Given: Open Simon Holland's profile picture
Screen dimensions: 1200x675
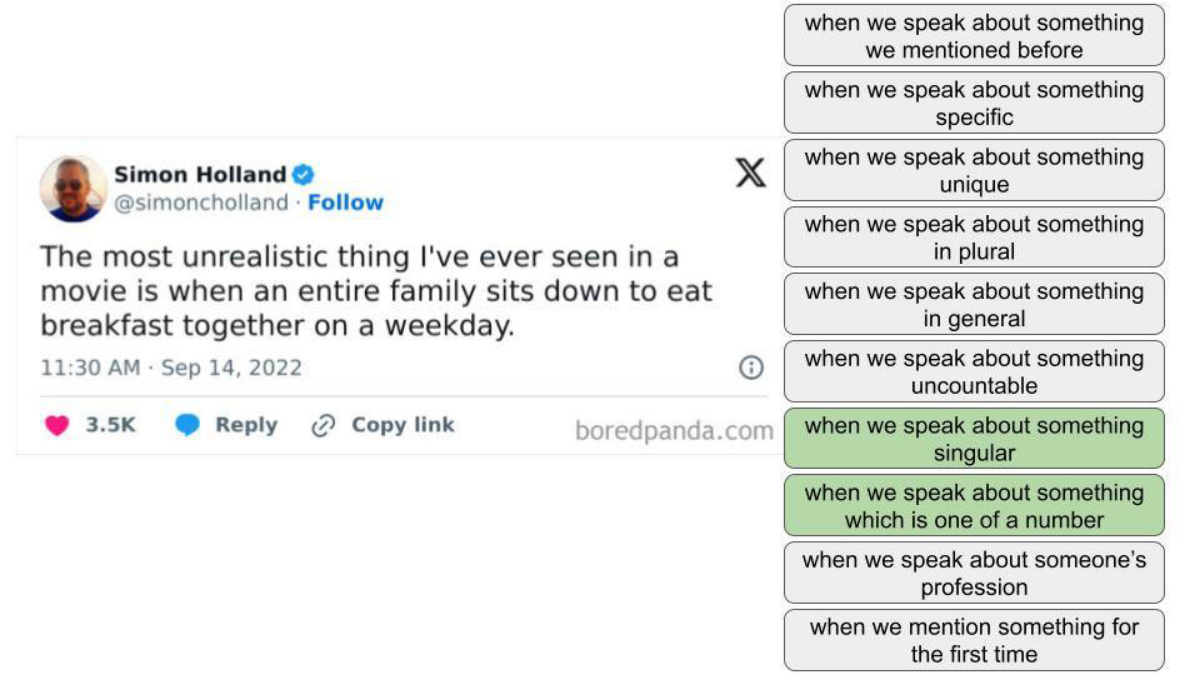Looking at the screenshot, I should 73,188.
